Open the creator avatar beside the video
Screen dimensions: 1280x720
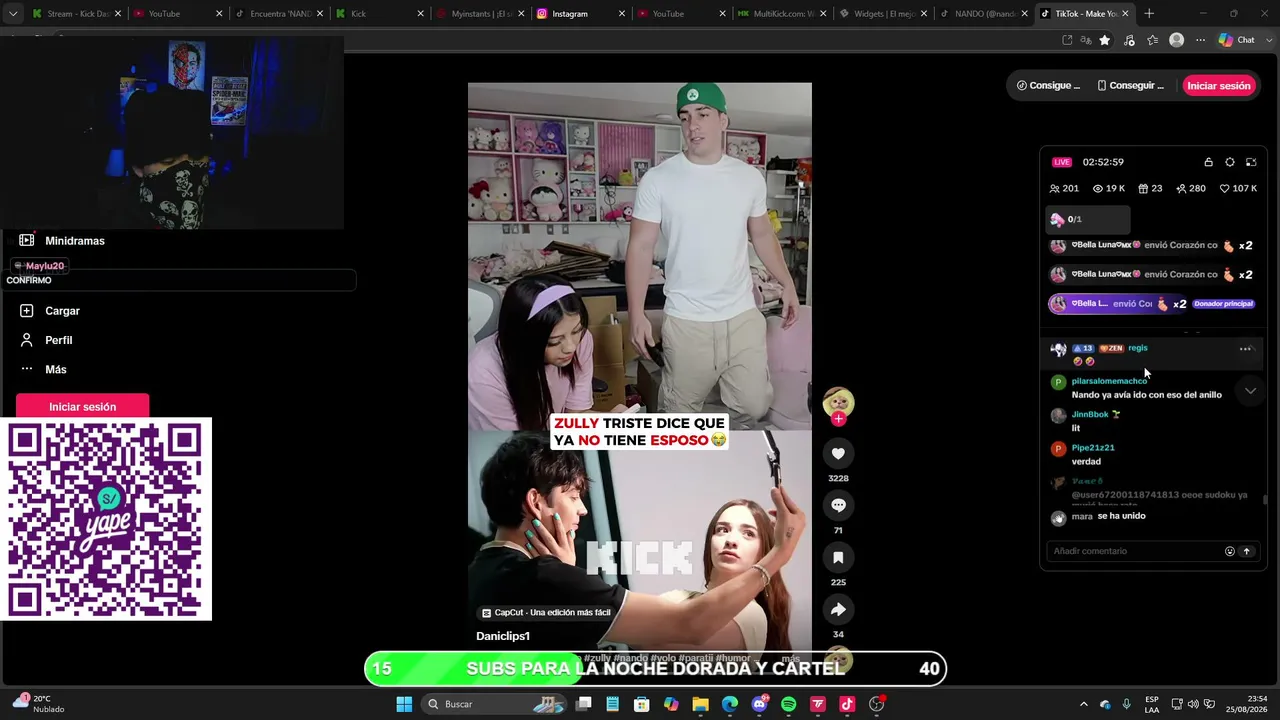(838, 402)
